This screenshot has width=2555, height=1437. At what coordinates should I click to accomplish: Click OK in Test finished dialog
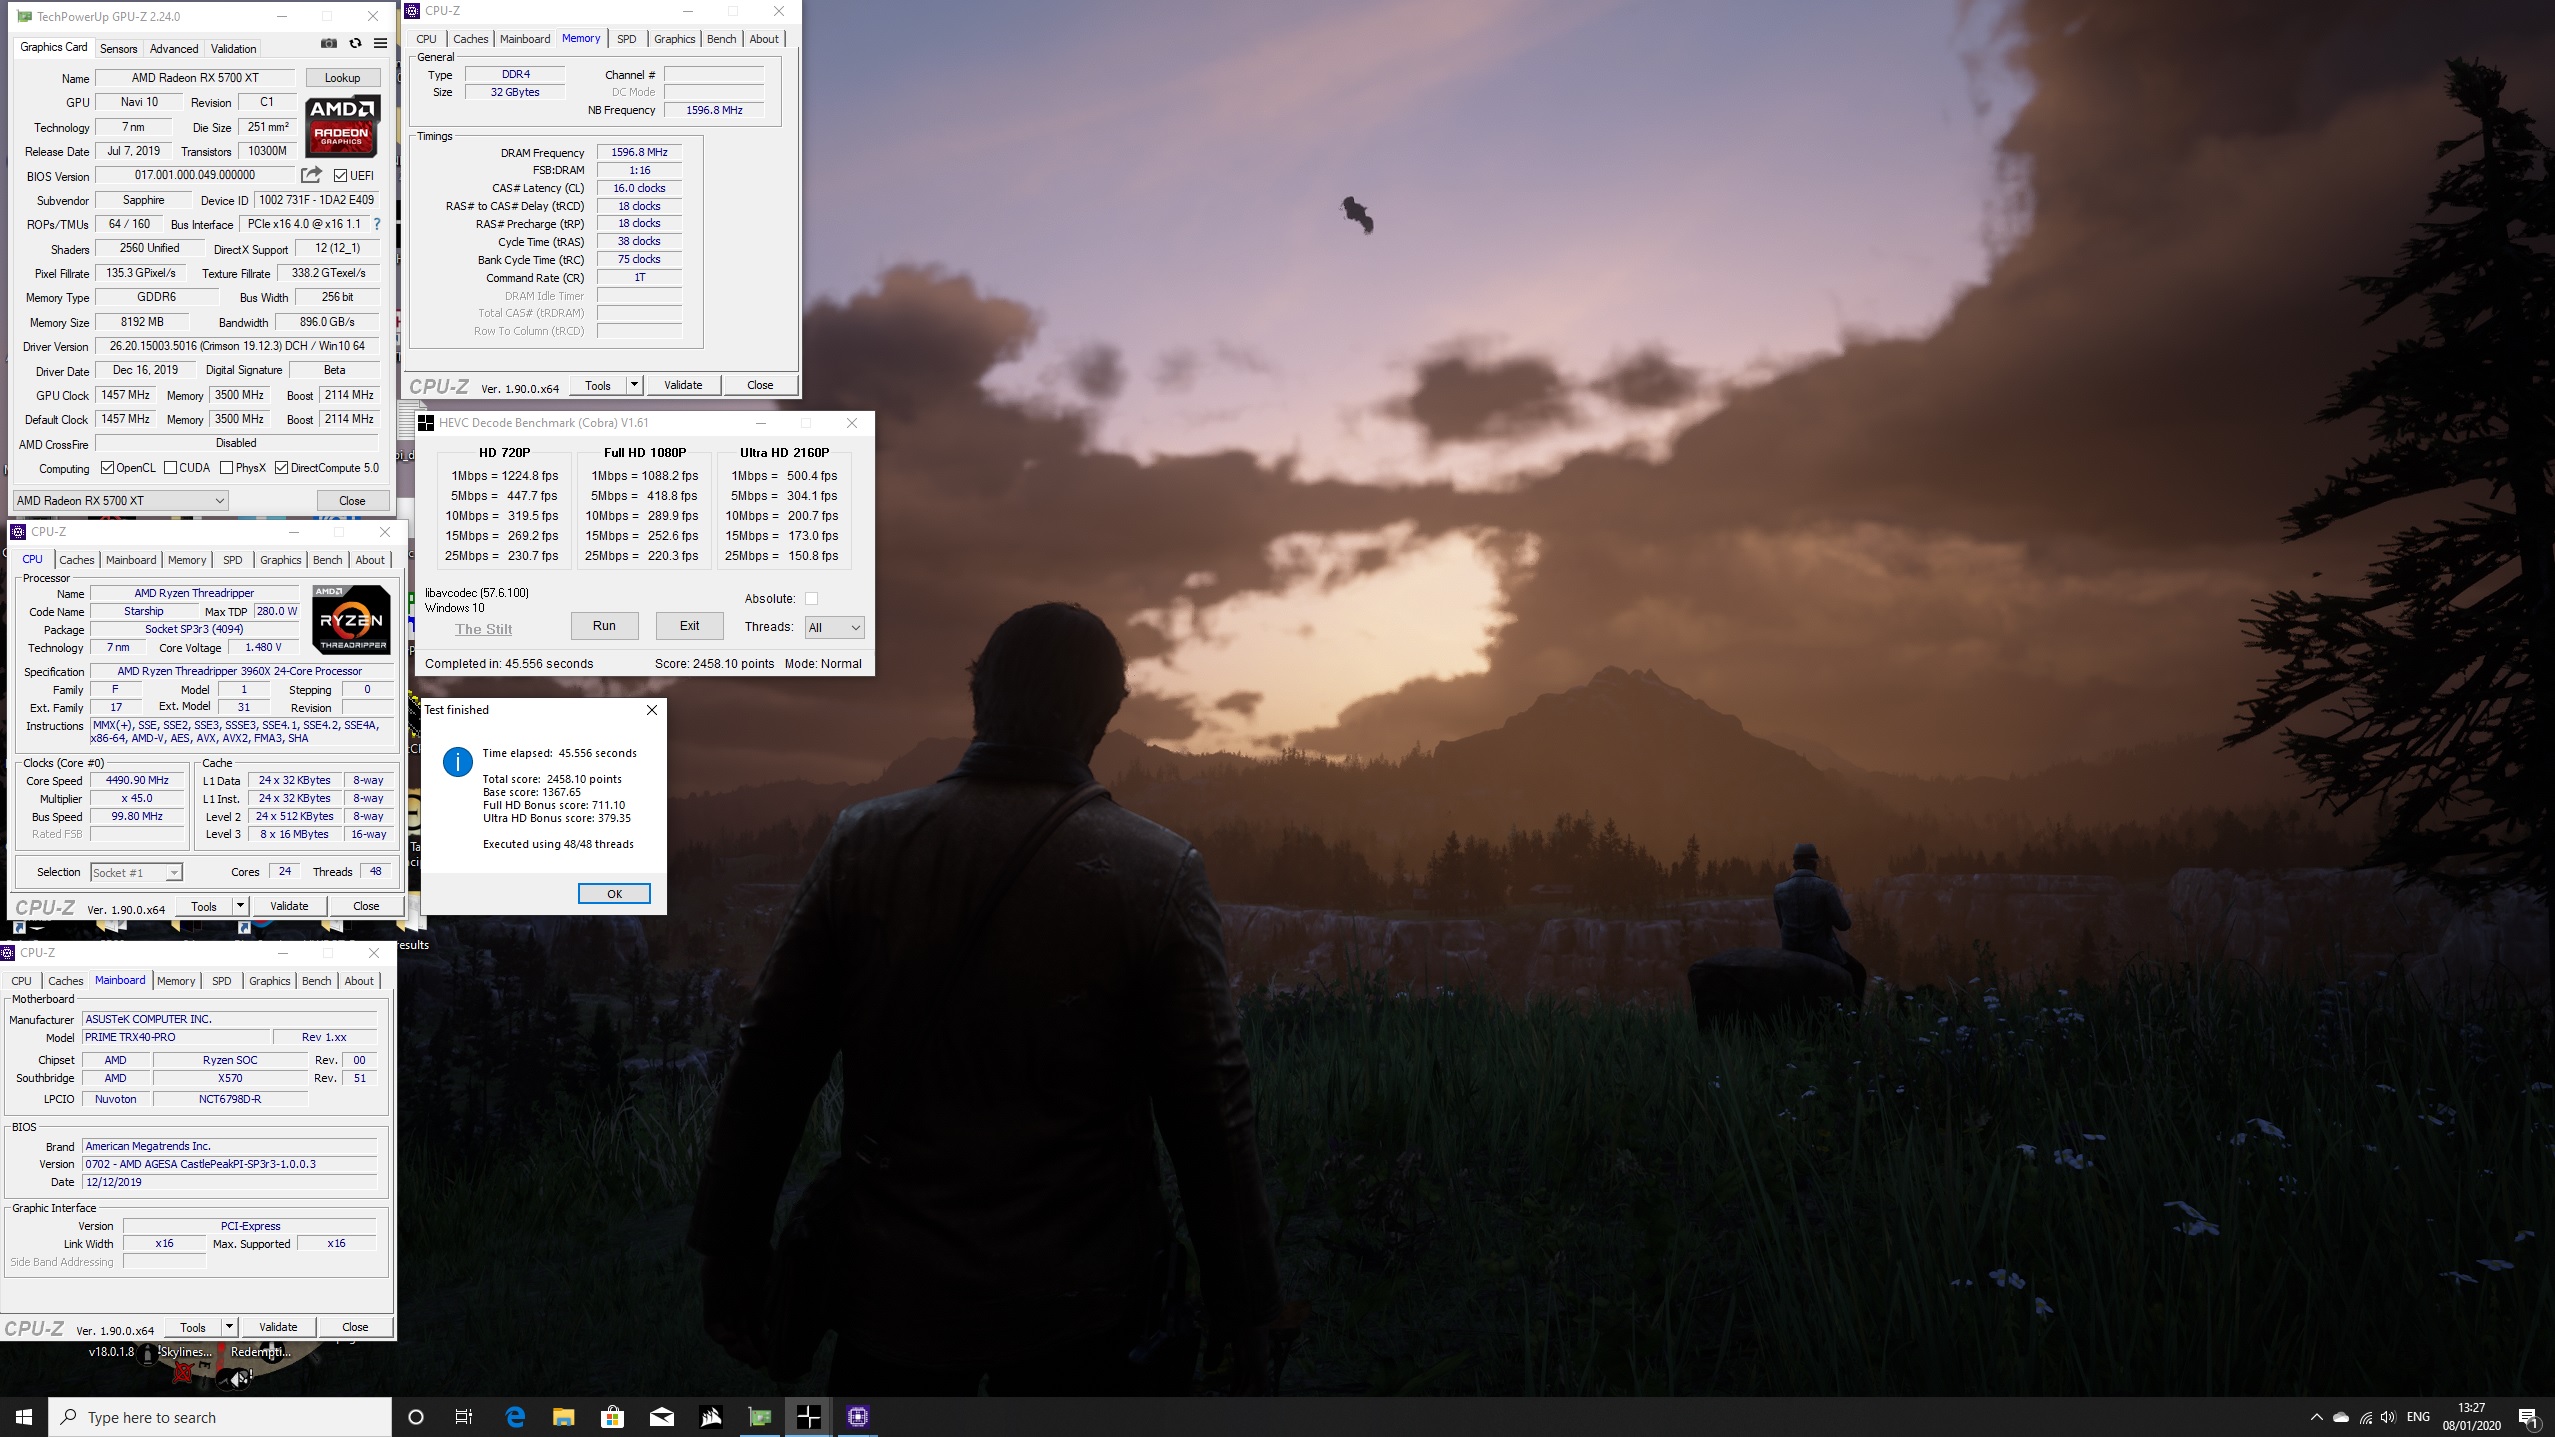click(614, 894)
